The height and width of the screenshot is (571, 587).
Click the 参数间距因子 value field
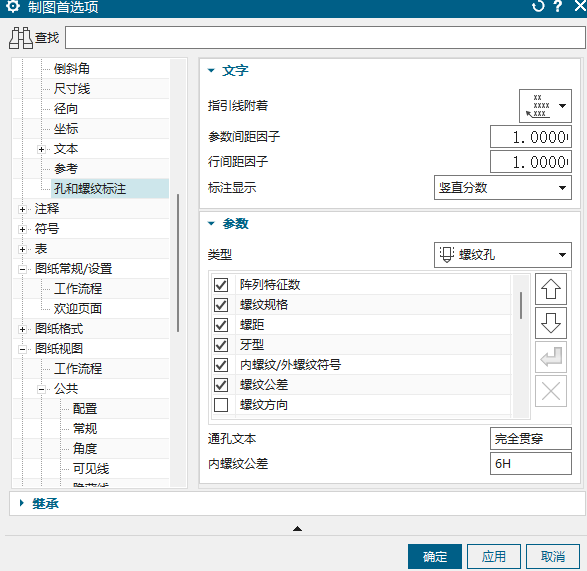tap(531, 137)
